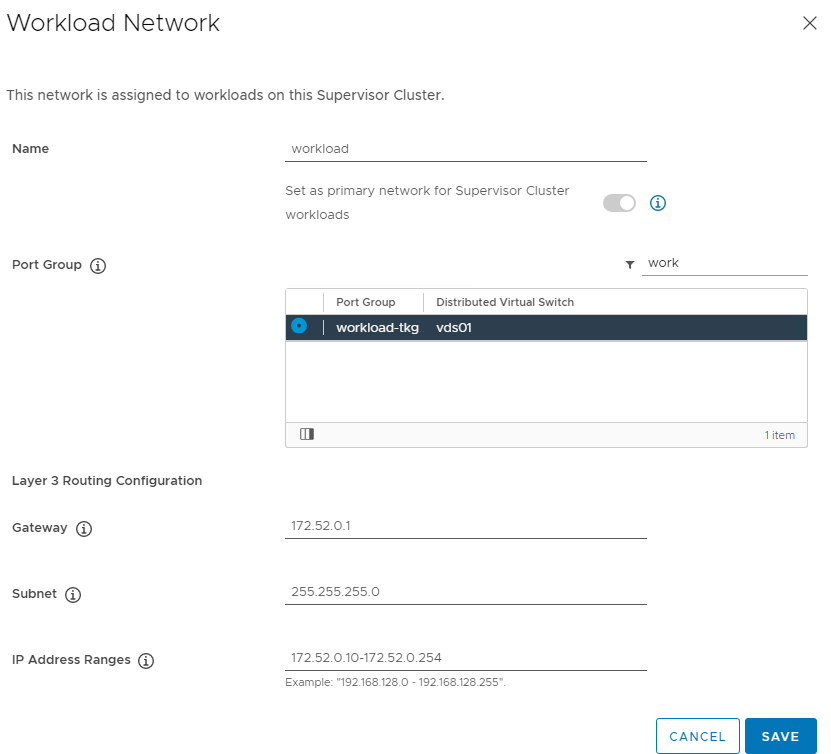Save the workload network settings
The height and width of the screenshot is (754, 831).
pyautogui.click(x=780, y=736)
